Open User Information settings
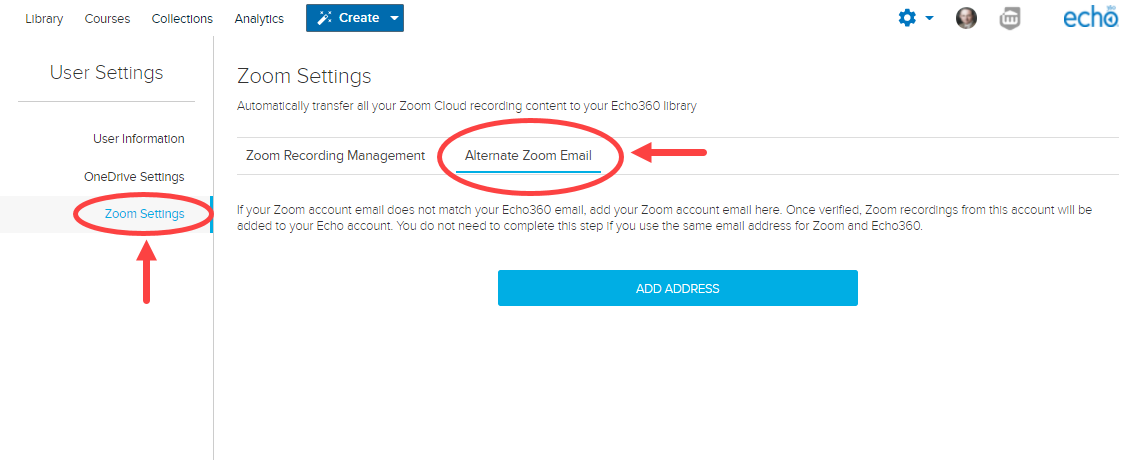 point(138,138)
